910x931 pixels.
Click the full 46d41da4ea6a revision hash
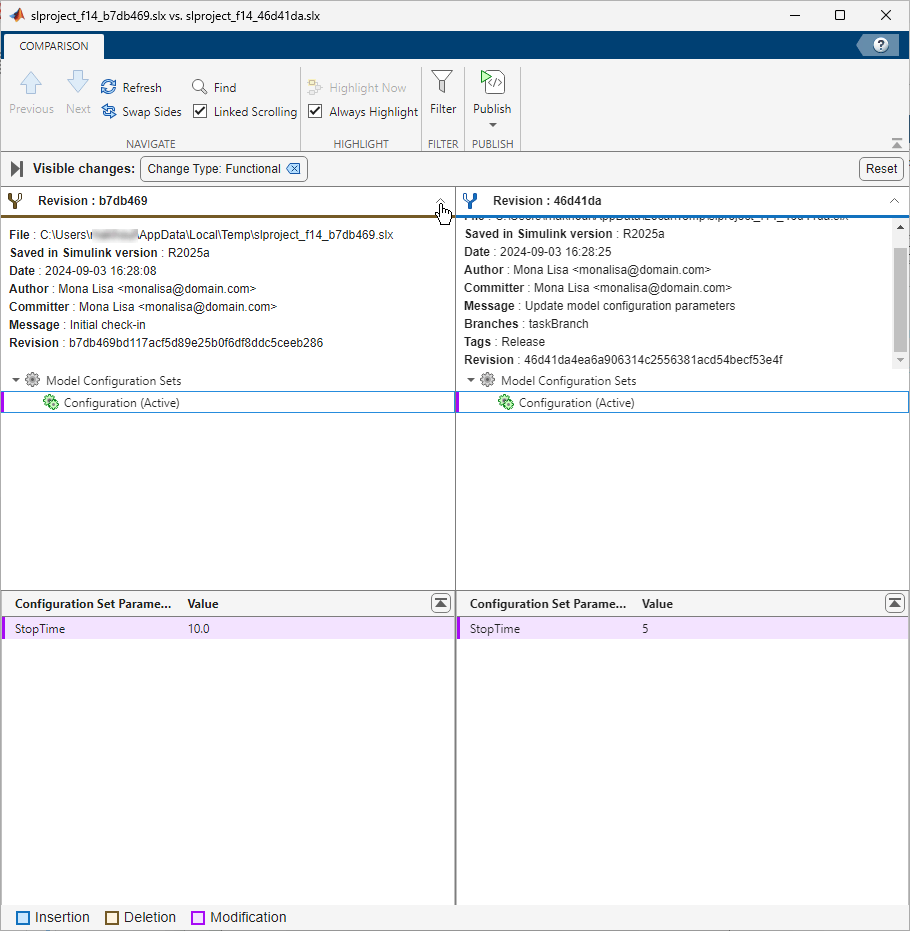653,360
